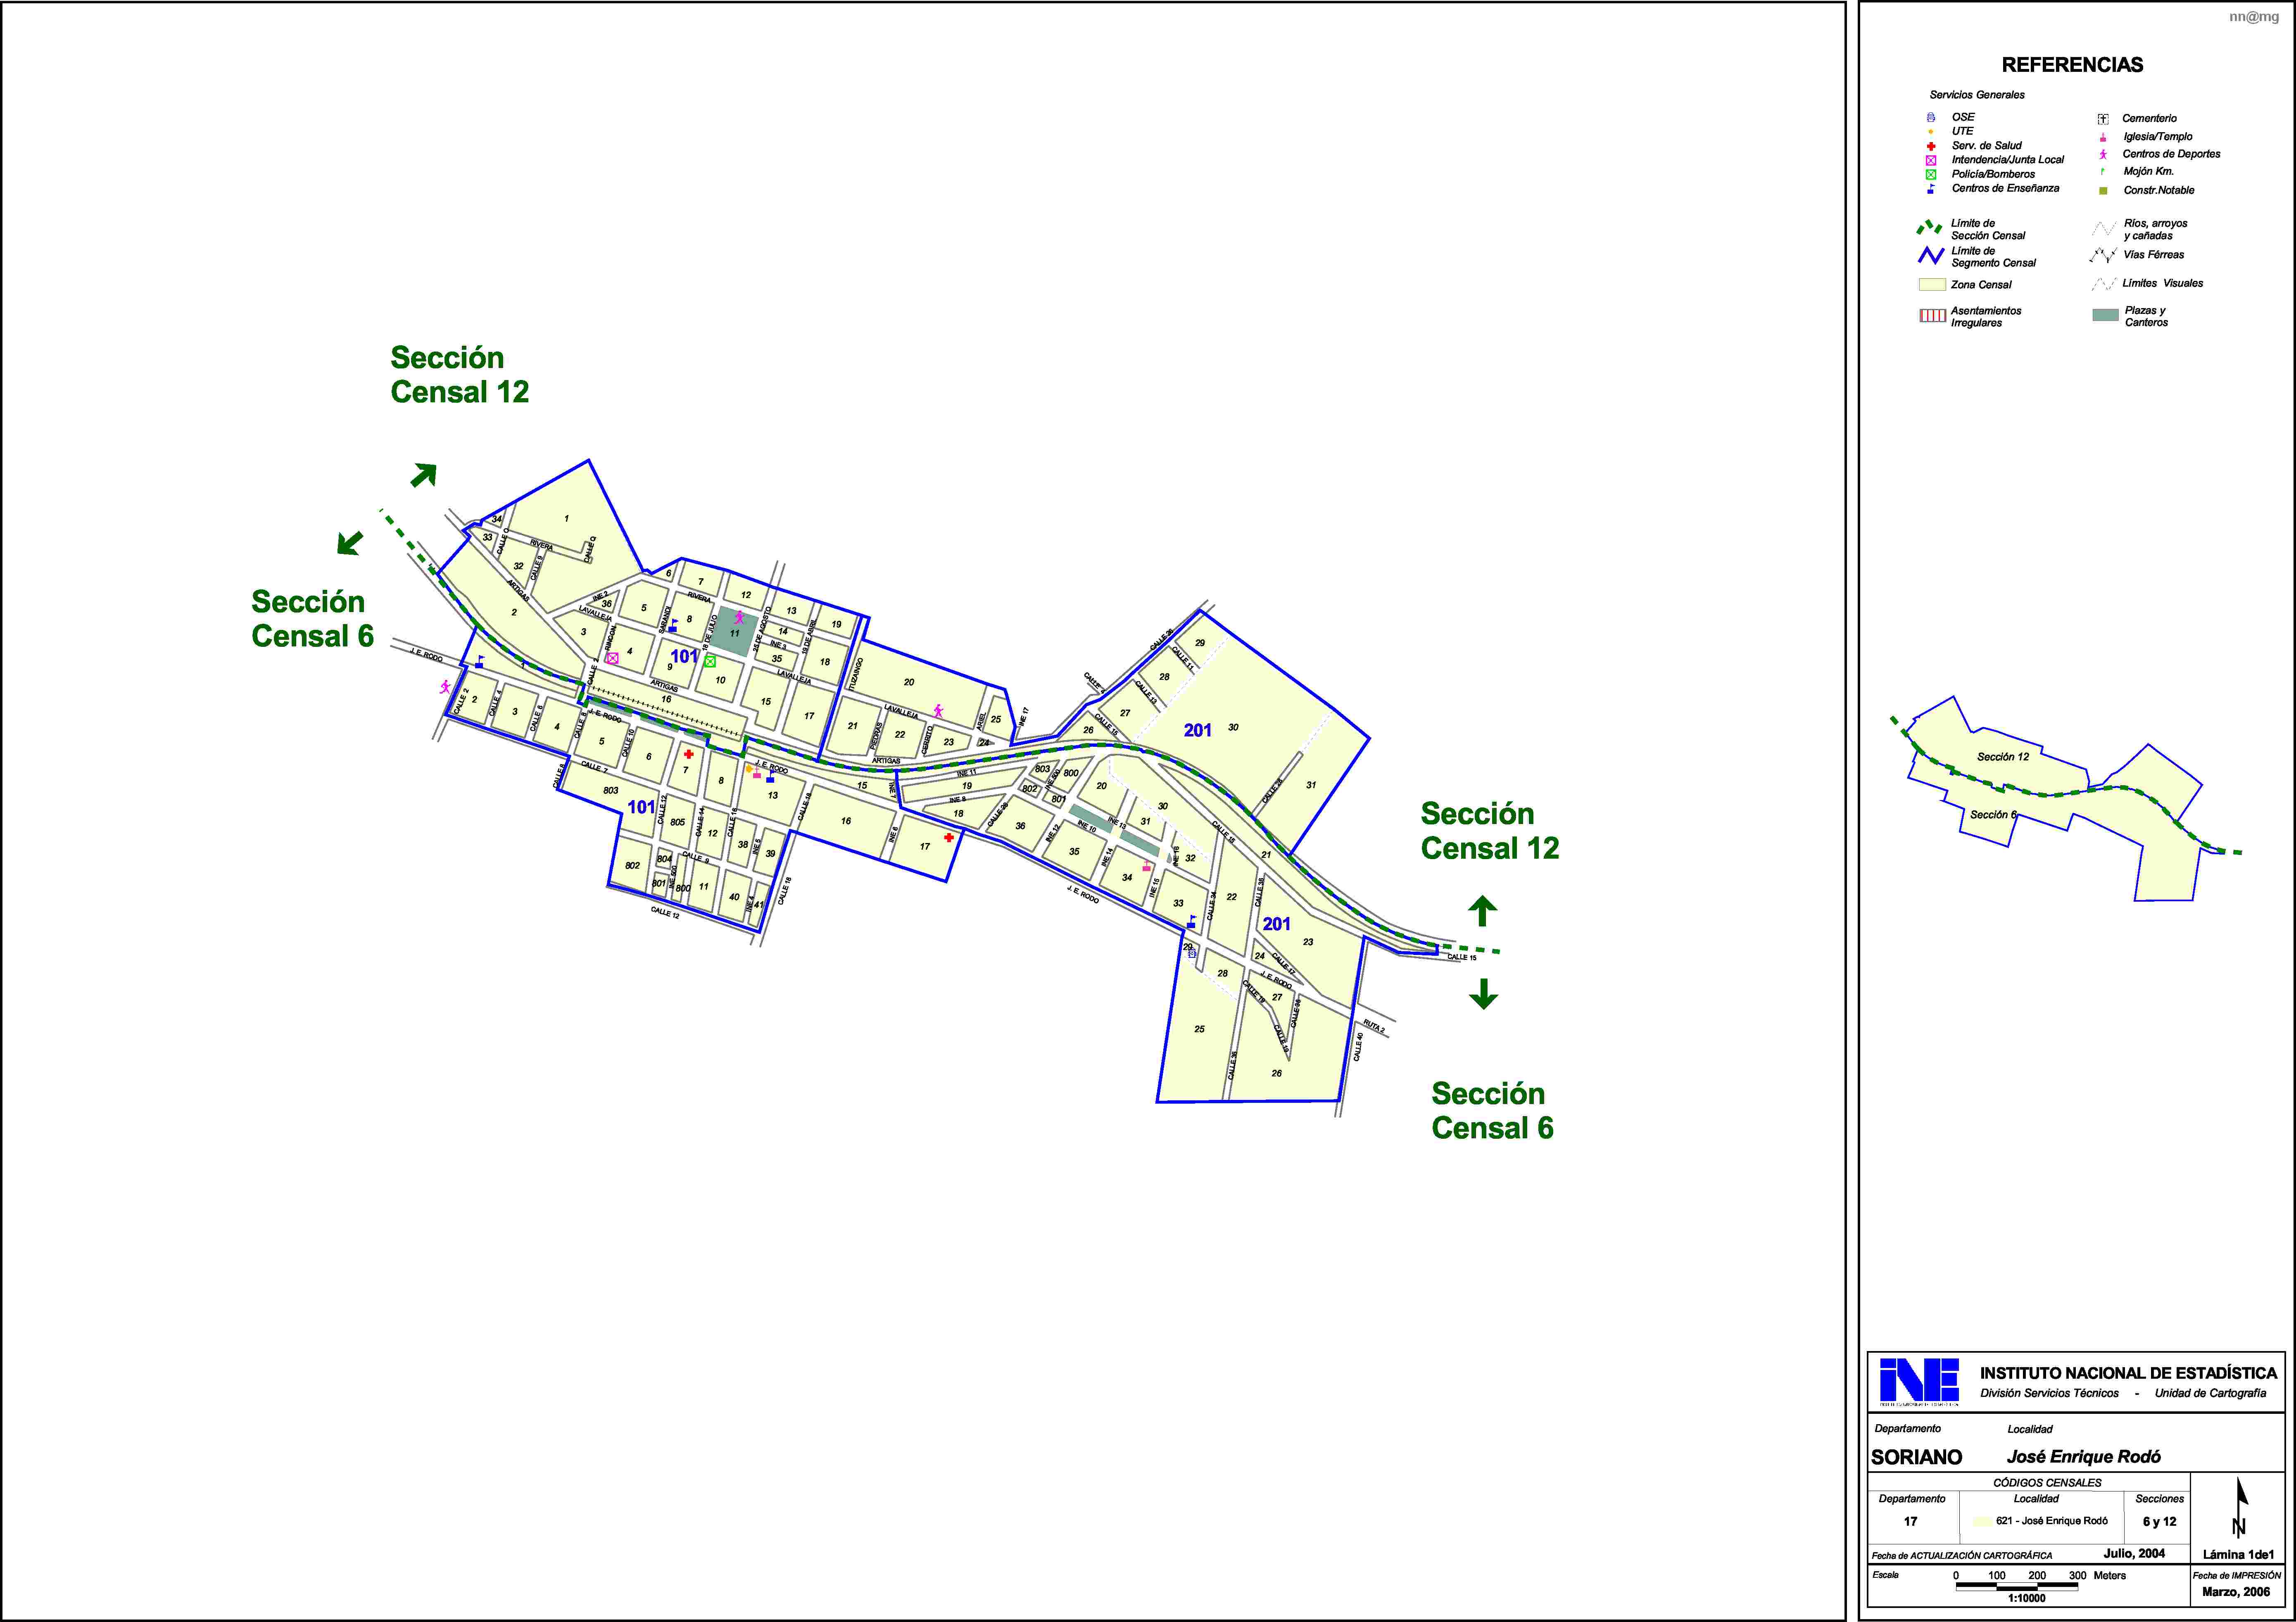This screenshot has width=2296, height=1622.
Task: Click the 'CALLE 40' street label
Action: tap(1358, 1047)
